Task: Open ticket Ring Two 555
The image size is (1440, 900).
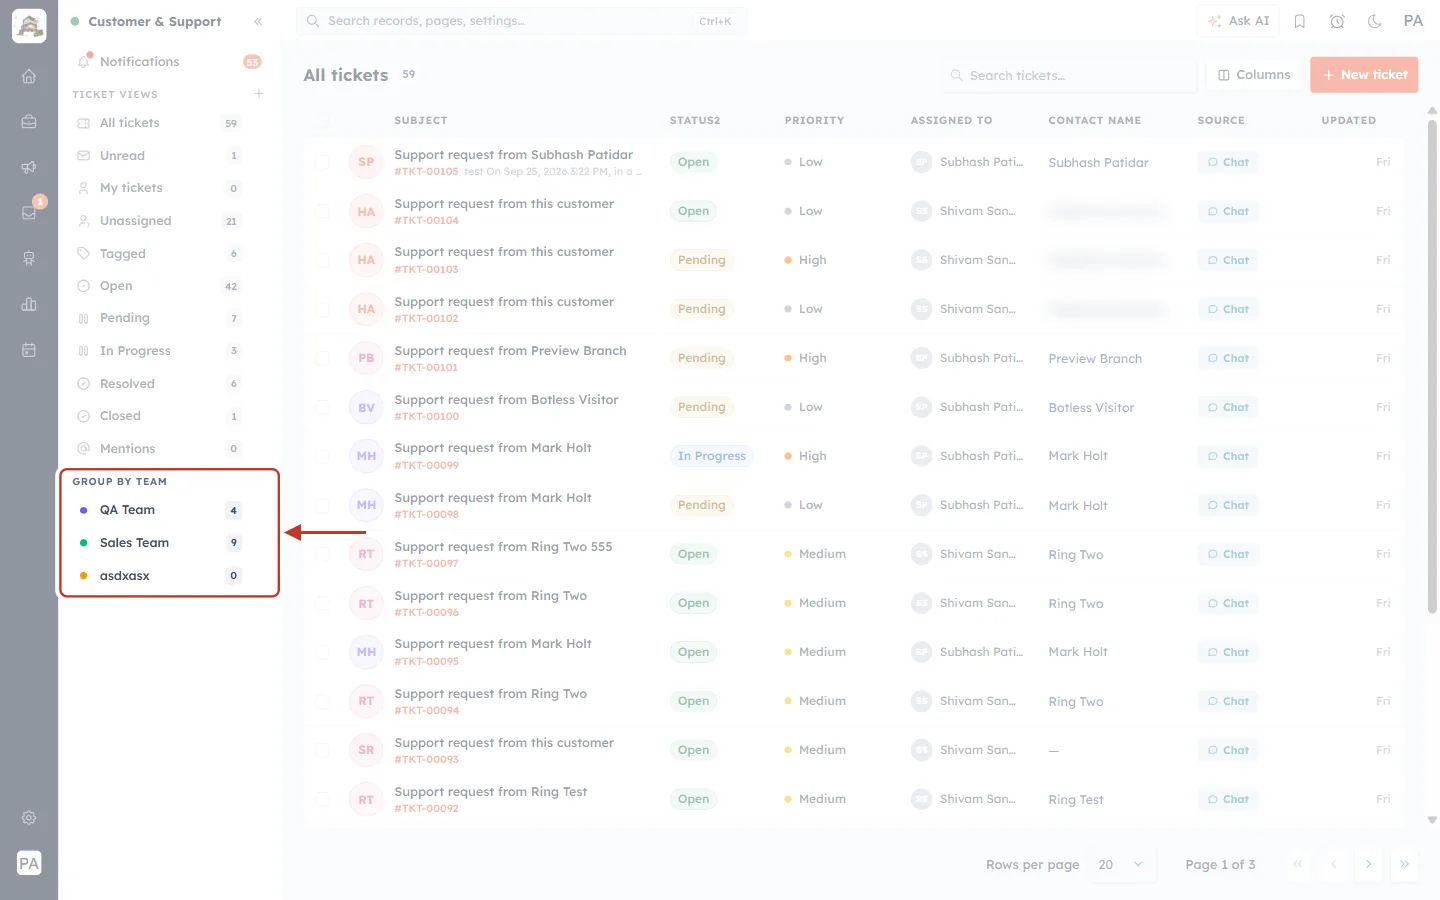Action: tap(503, 547)
